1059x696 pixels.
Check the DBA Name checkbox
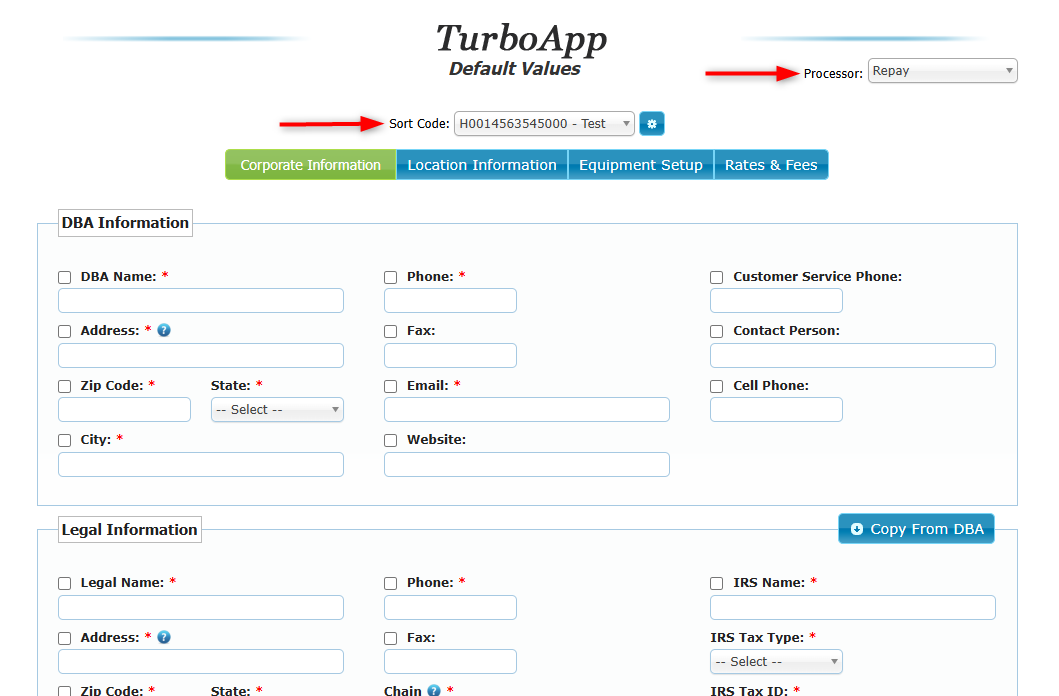click(65, 277)
